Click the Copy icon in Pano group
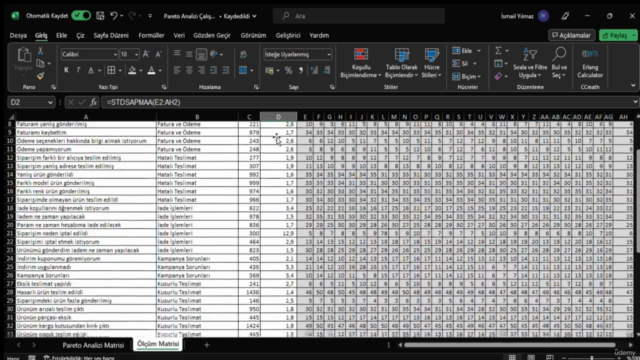Screen dimensions: 640x360 pyautogui.click(x=40, y=64)
